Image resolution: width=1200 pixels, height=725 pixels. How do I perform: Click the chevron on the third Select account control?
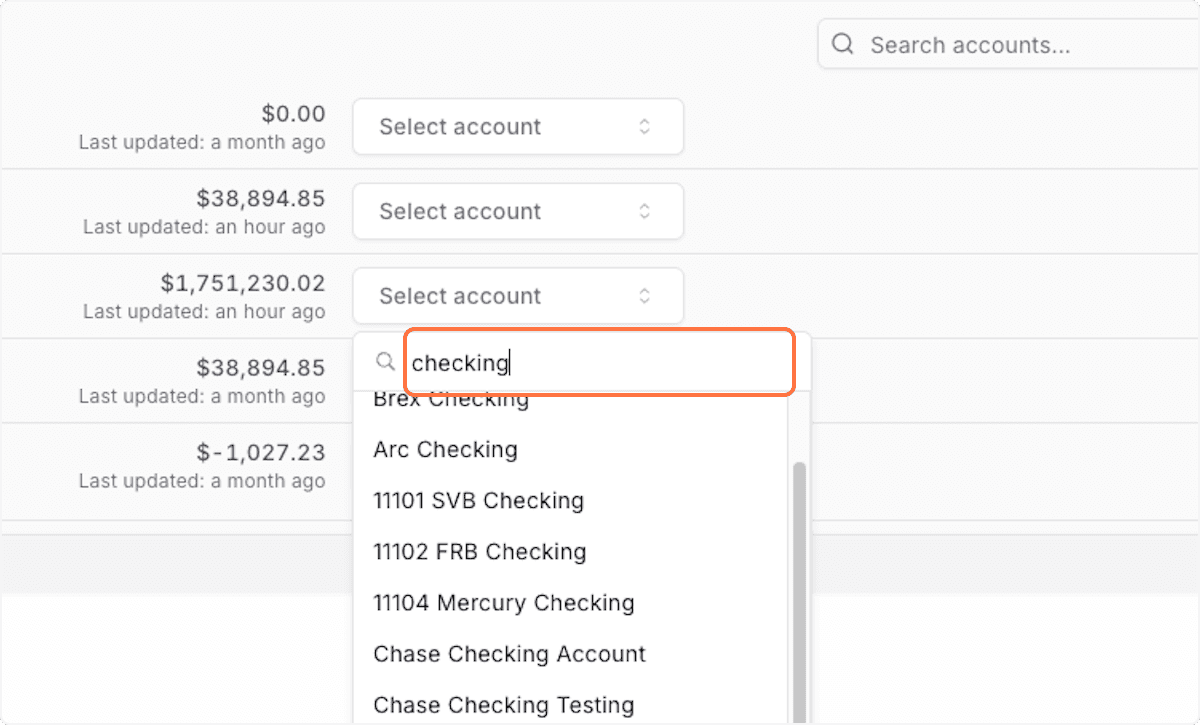(x=645, y=295)
